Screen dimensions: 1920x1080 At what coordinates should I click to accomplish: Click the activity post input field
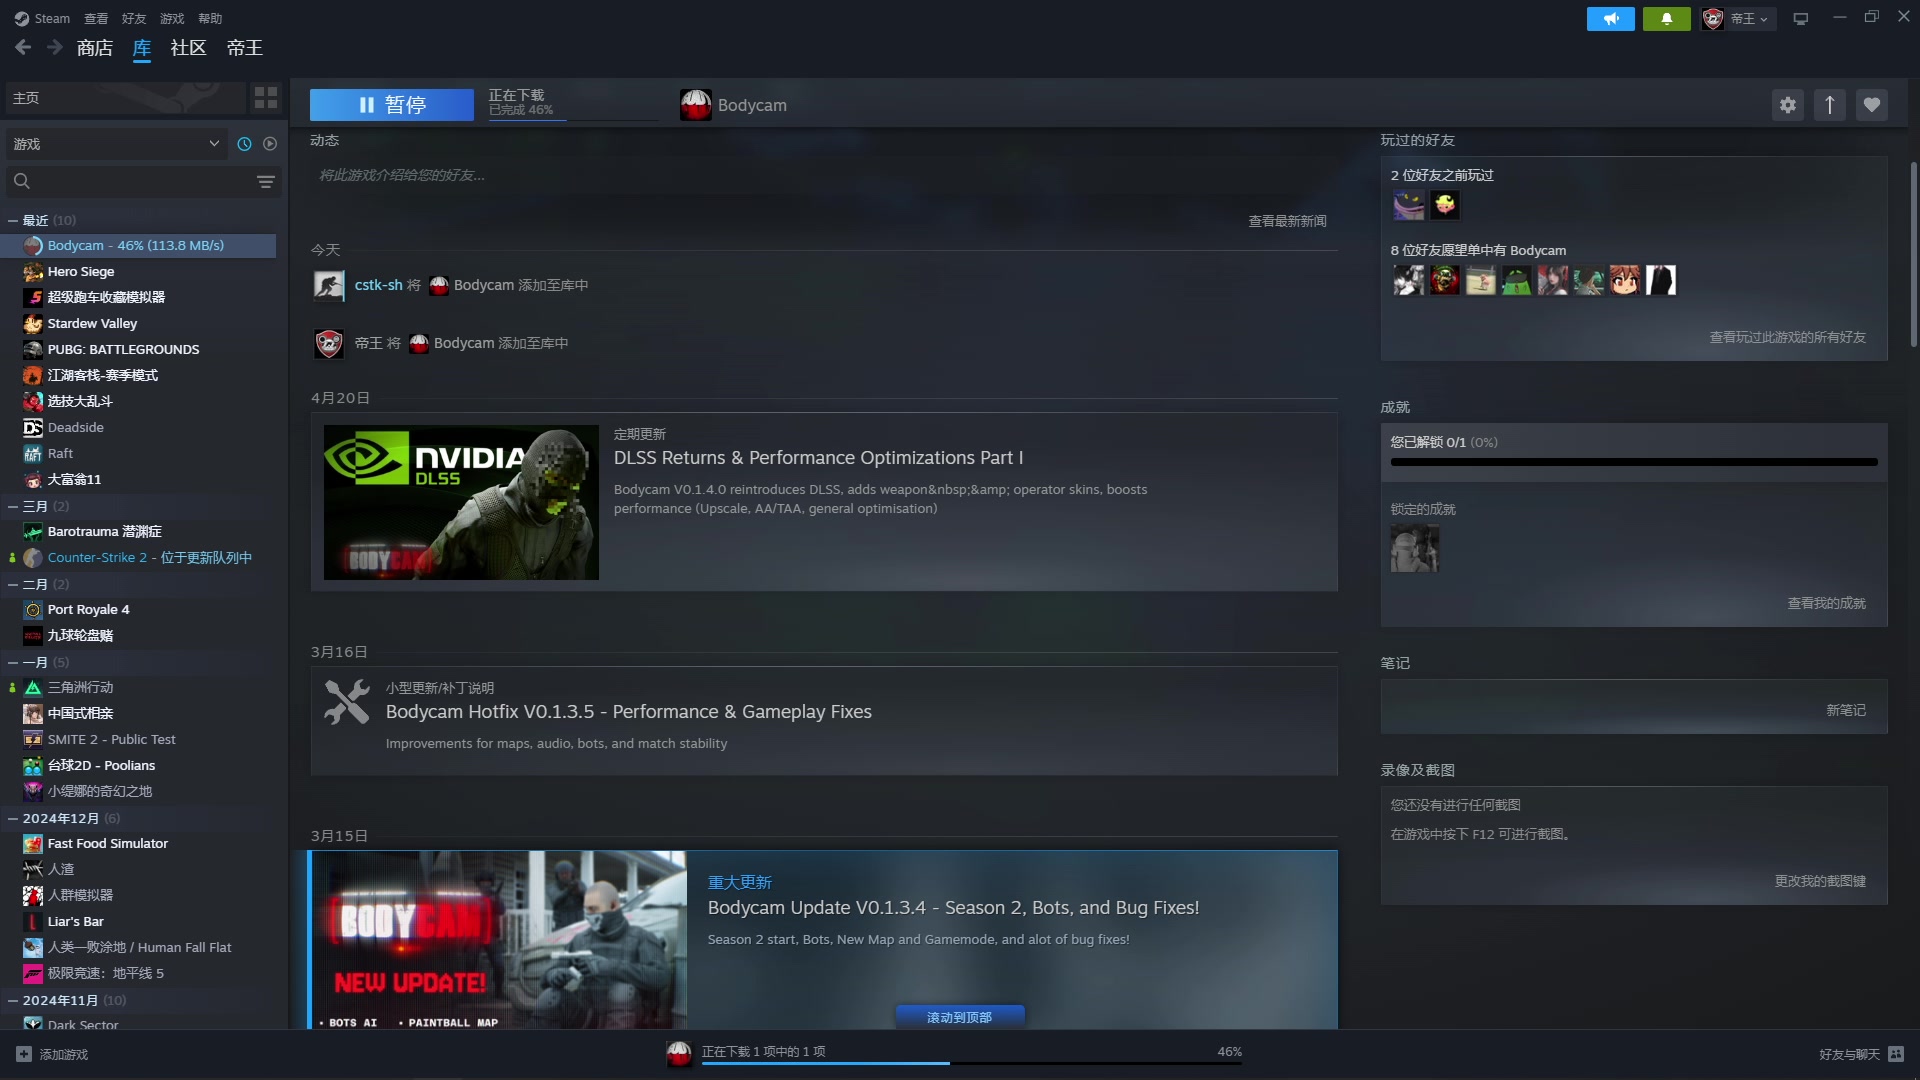pyautogui.click(x=824, y=175)
